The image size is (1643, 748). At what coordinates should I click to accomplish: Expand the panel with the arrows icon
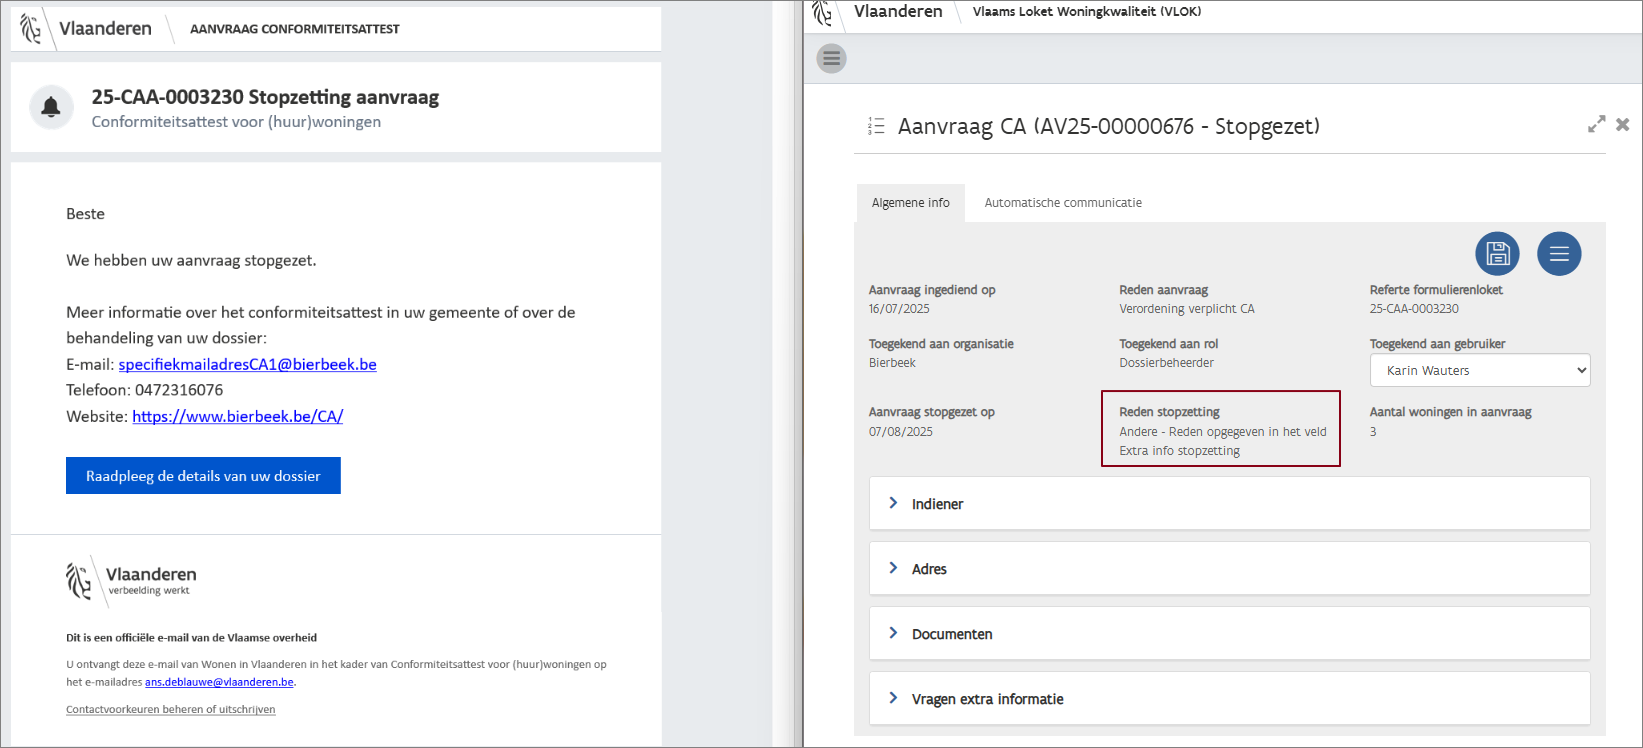click(1596, 124)
